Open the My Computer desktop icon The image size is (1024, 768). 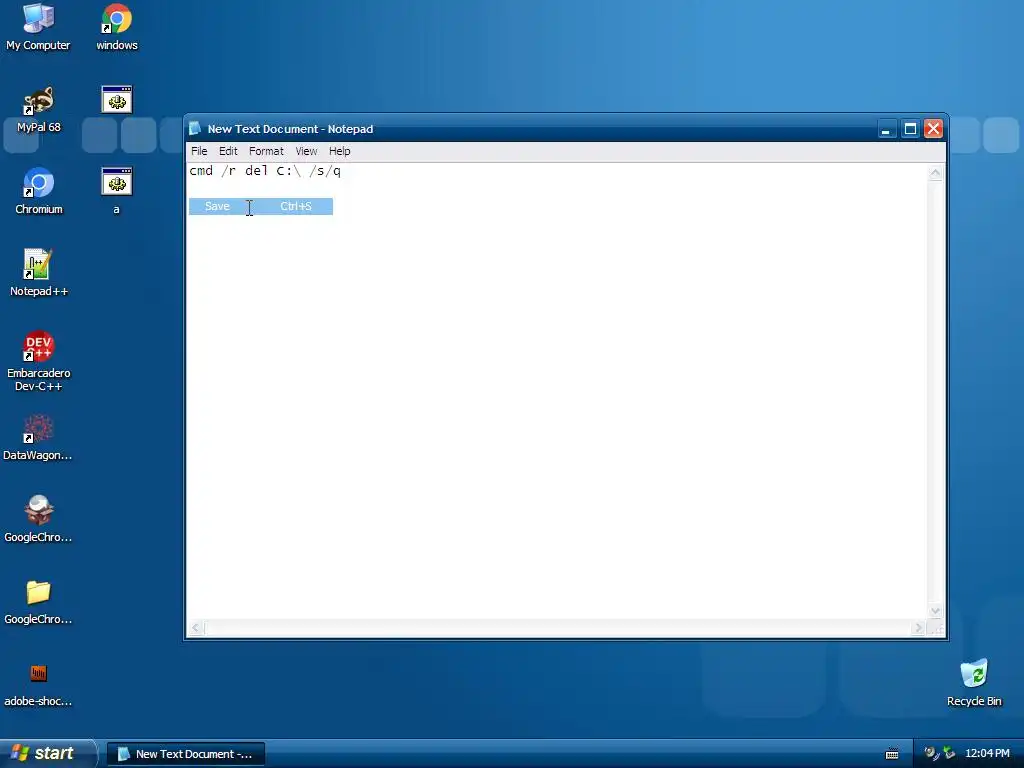tap(38, 26)
